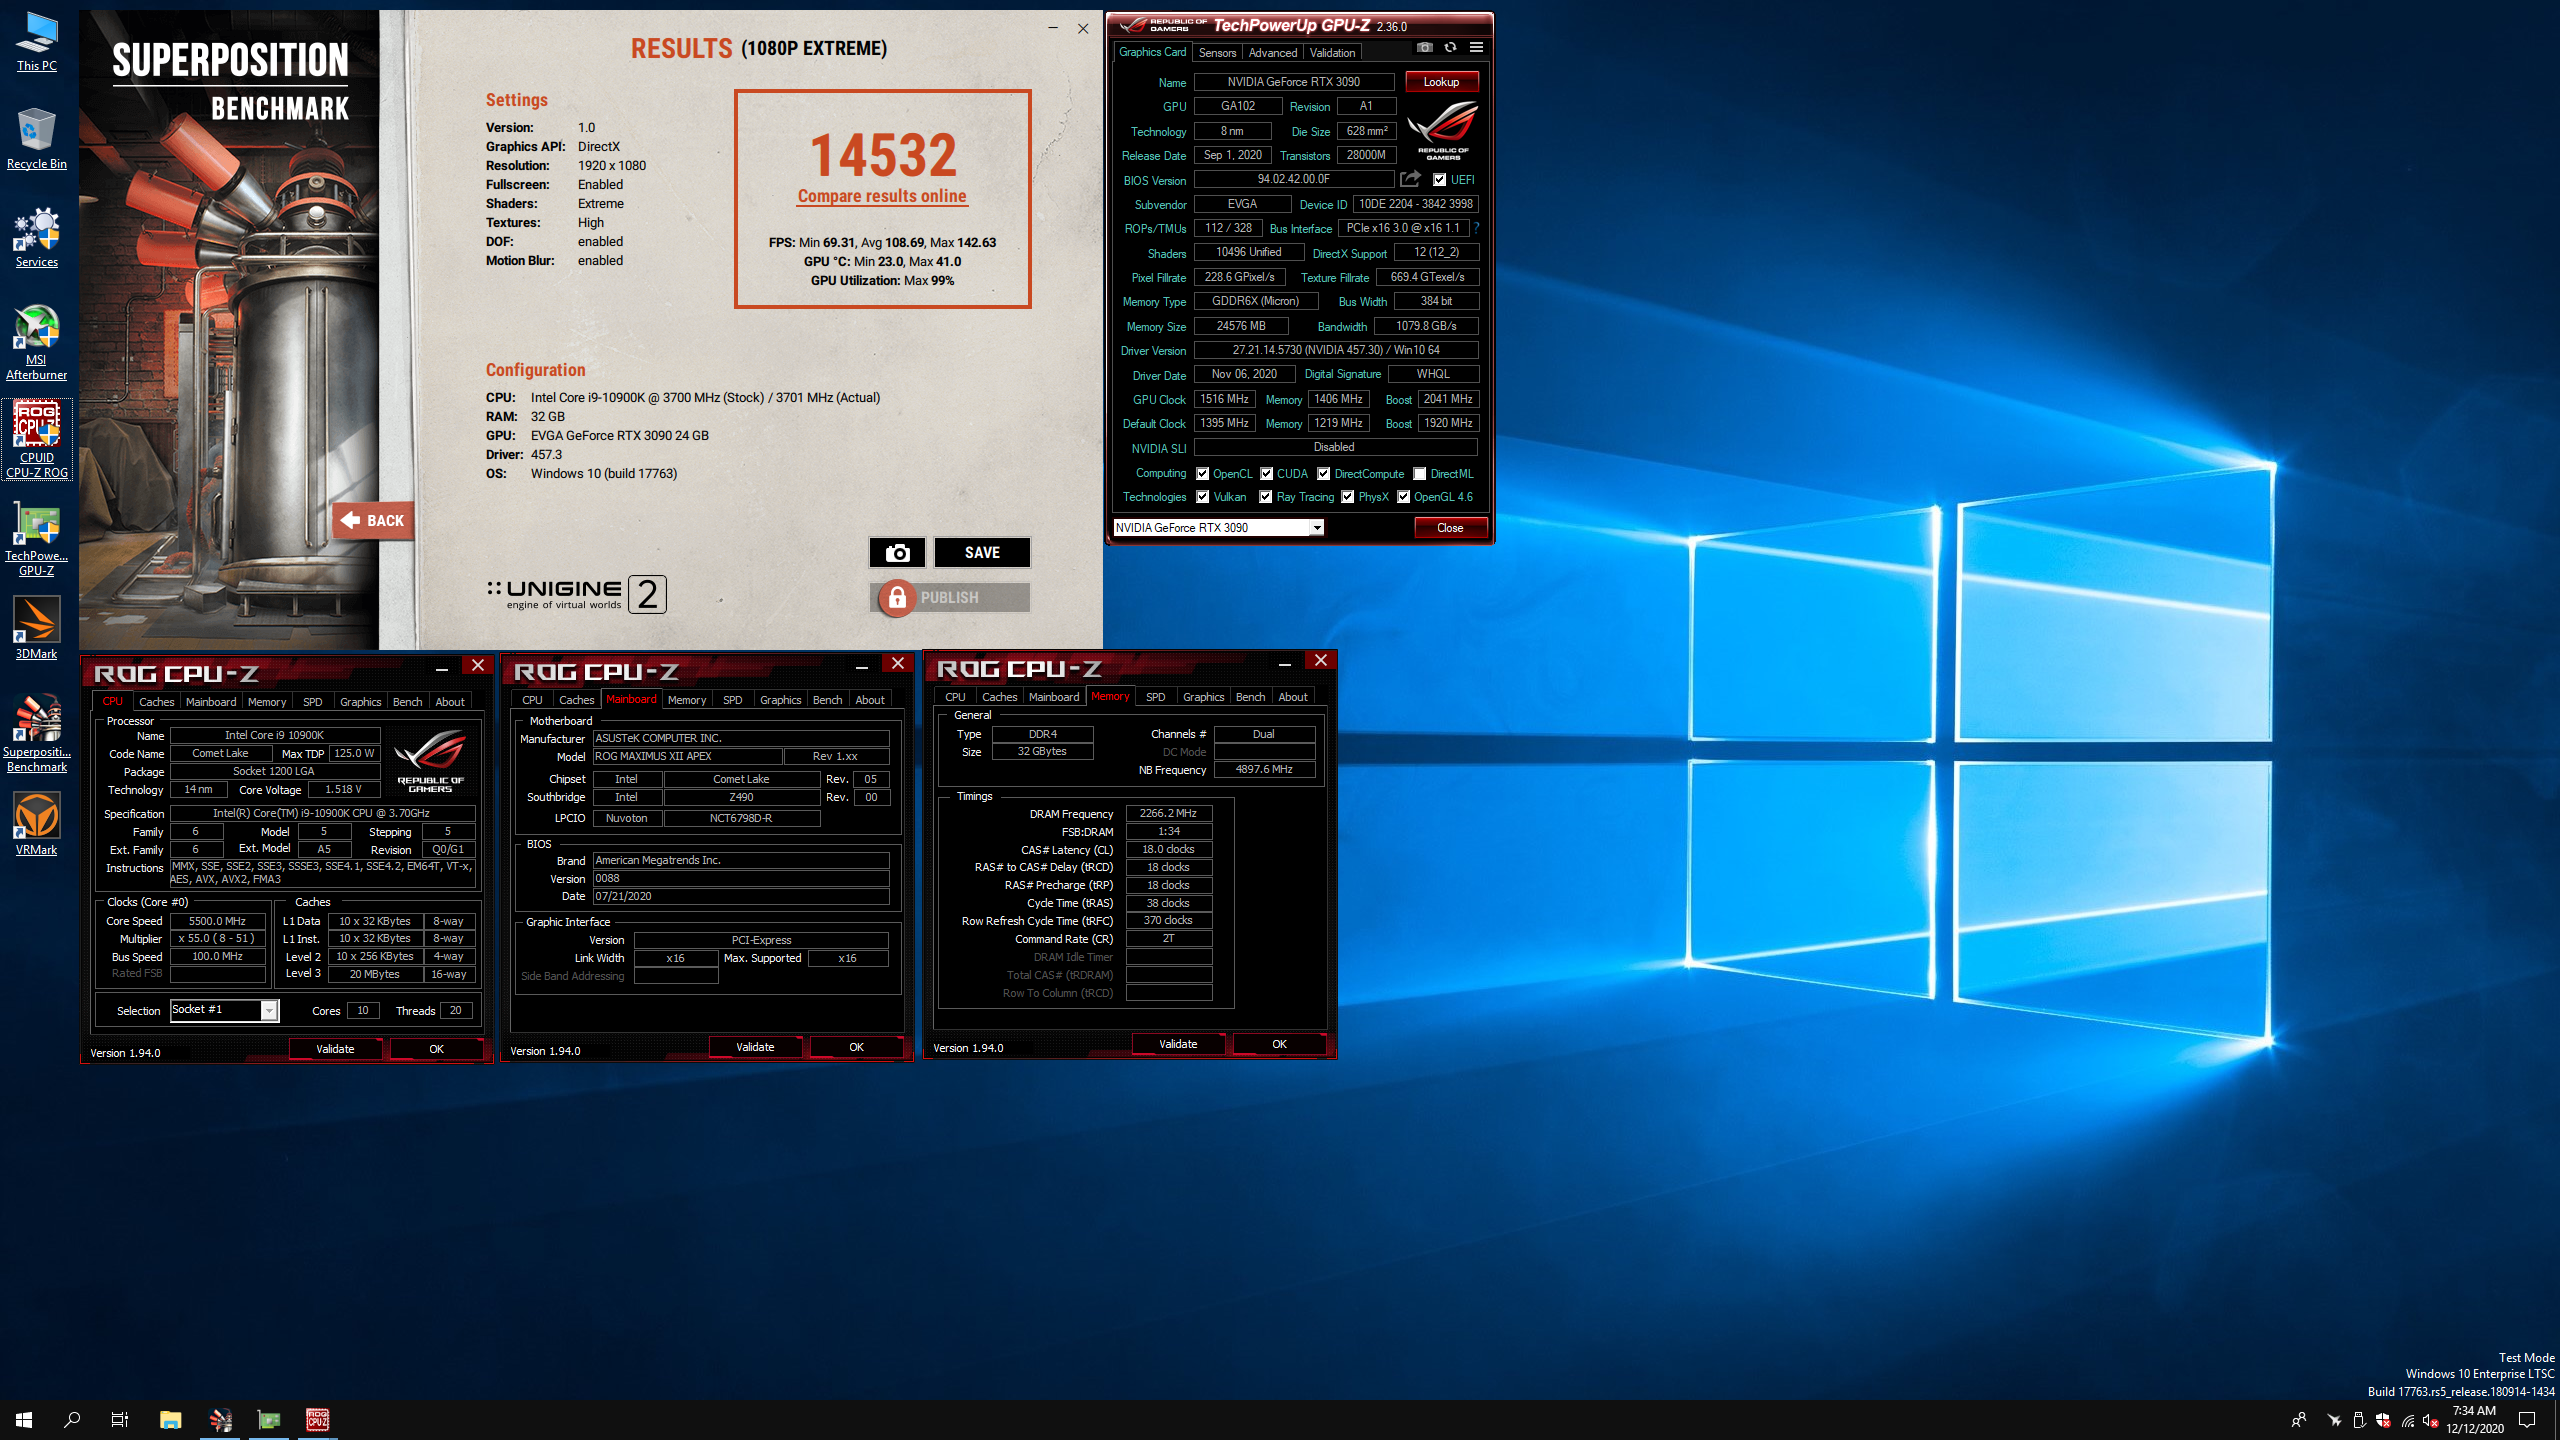Open Task View from the taskbar
Screen dimensions: 2560x1440
pos(120,1420)
